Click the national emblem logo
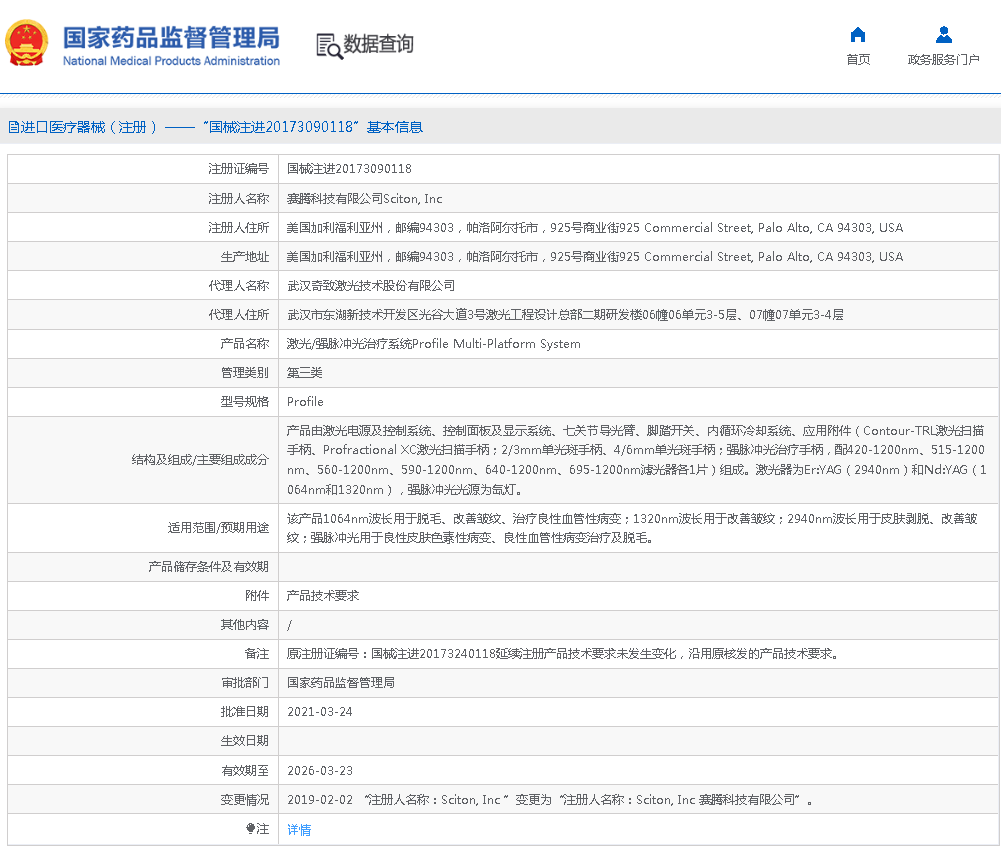Screen dimensions: 1001x847 (x=27, y=45)
